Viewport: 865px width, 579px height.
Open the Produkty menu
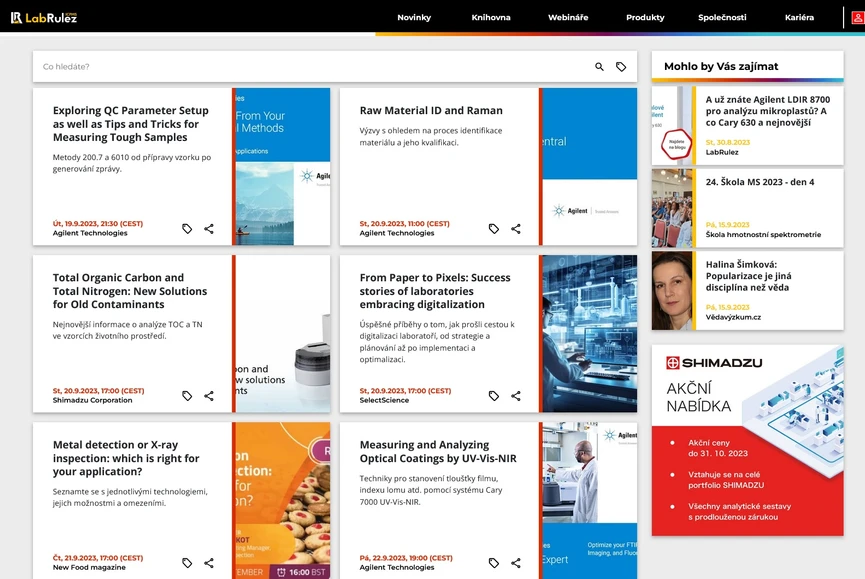coord(645,18)
